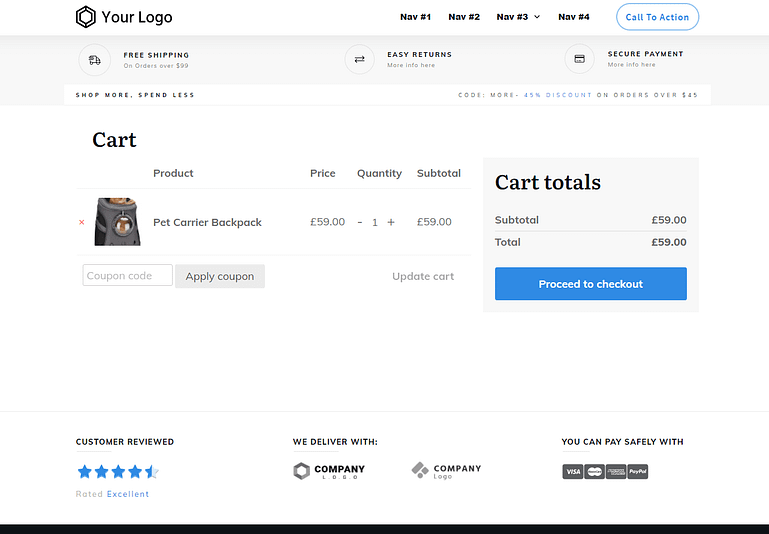The image size is (769, 534).
Task: Click the secure payment card icon
Action: tap(579, 60)
